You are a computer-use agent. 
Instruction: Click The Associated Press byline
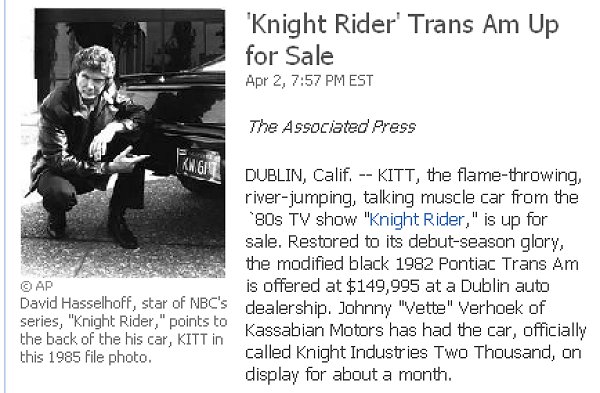pyautogui.click(x=331, y=127)
